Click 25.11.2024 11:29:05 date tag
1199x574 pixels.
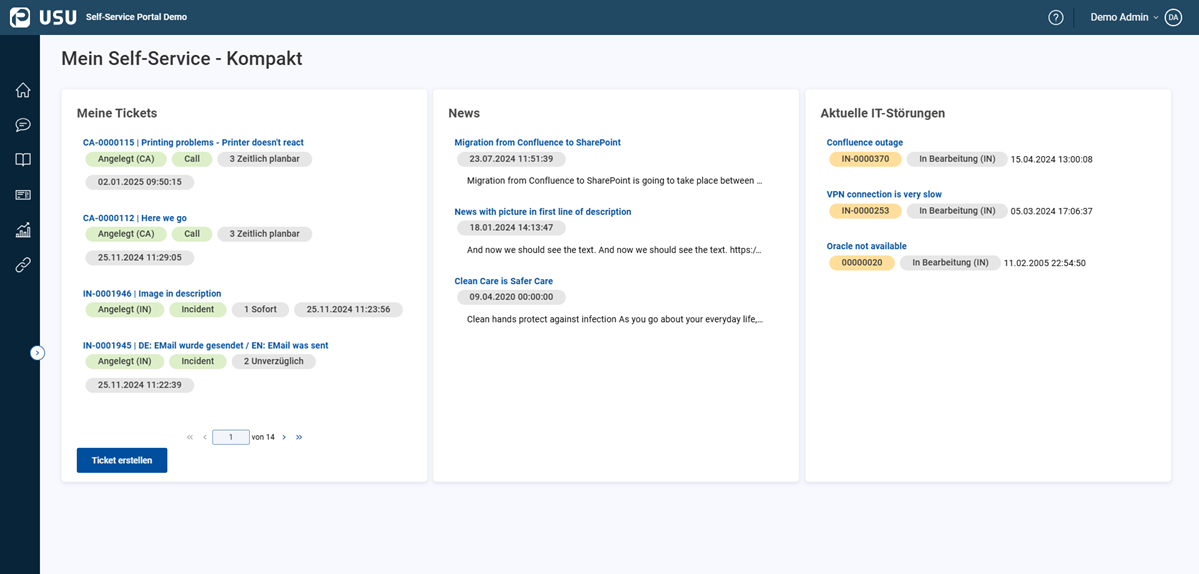coord(140,258)
